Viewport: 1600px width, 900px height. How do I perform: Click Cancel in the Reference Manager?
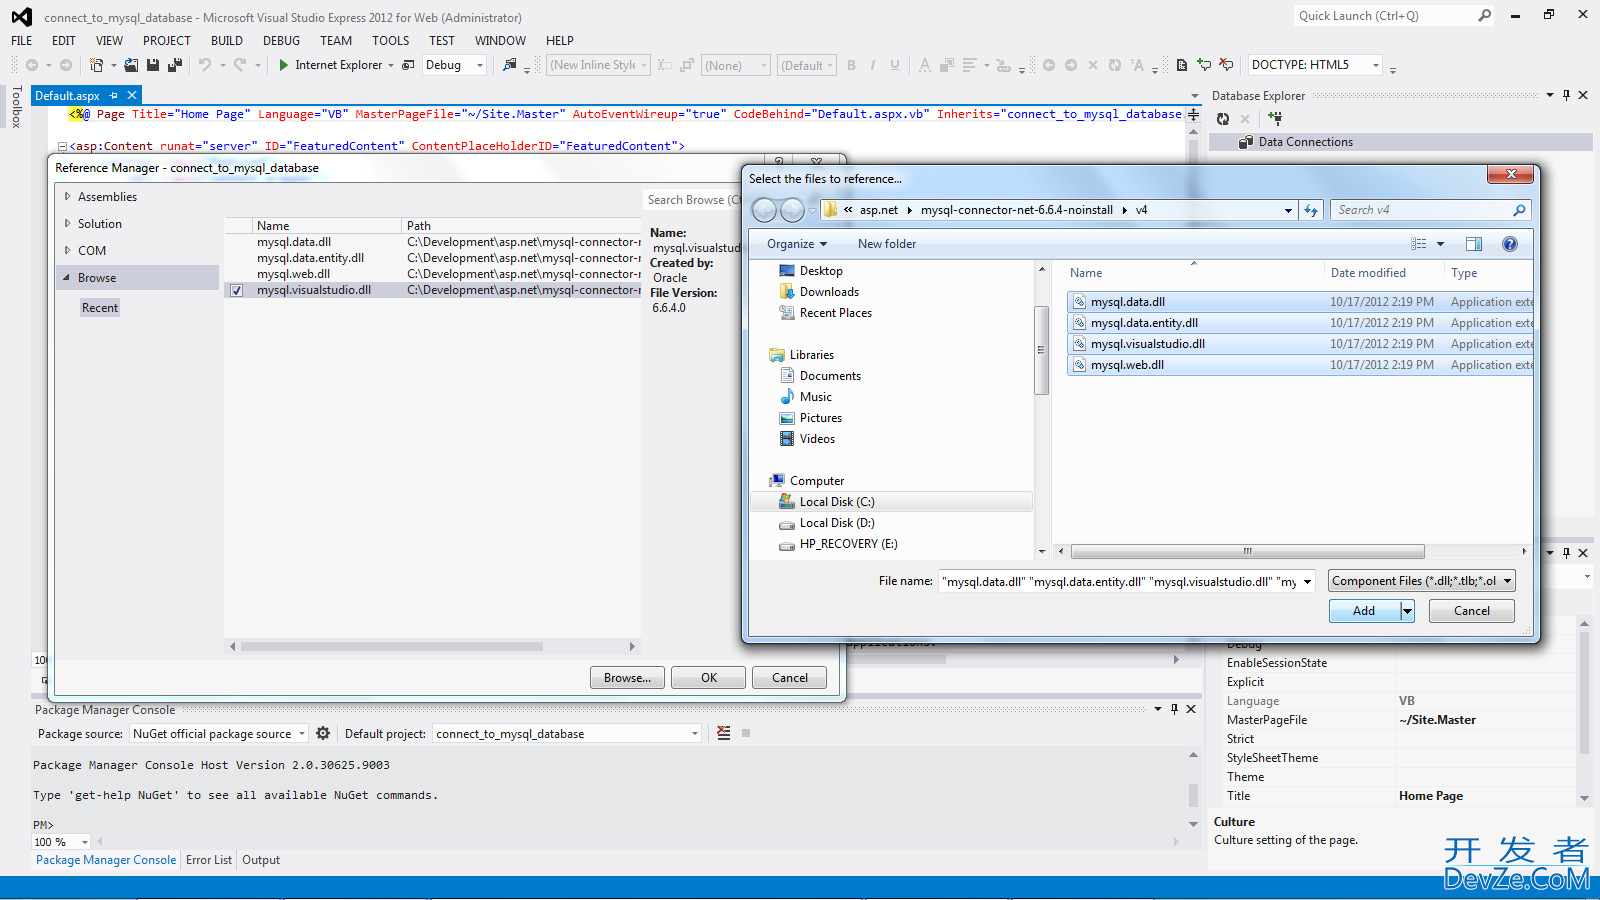(789, 678)
